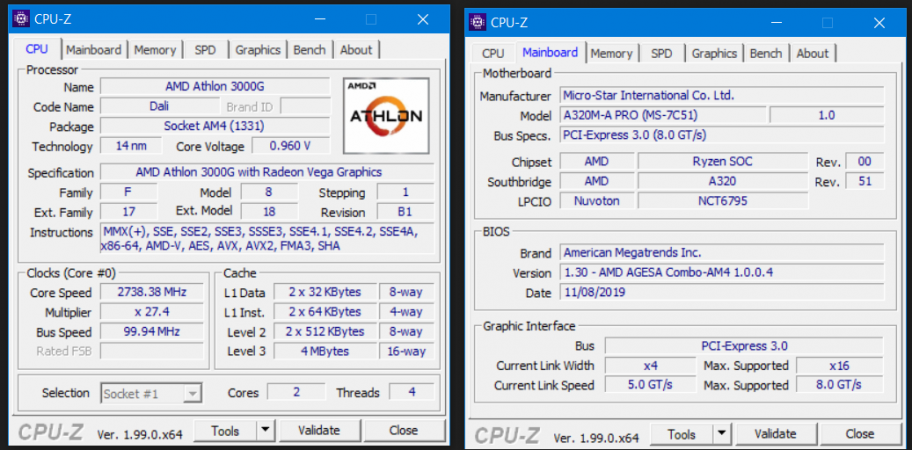Switch to CPU tab in right window
Image resolution: width=912 pixels, height=450 pixels.
493,53
